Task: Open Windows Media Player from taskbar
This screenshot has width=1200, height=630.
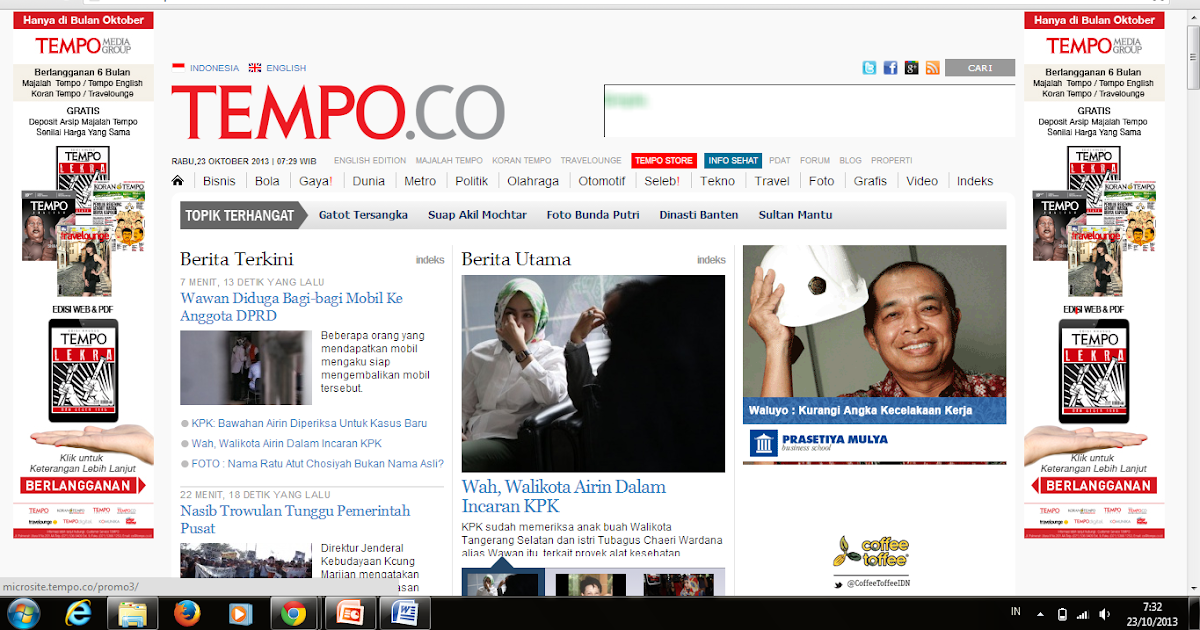Action: click(x=240, y=613)
